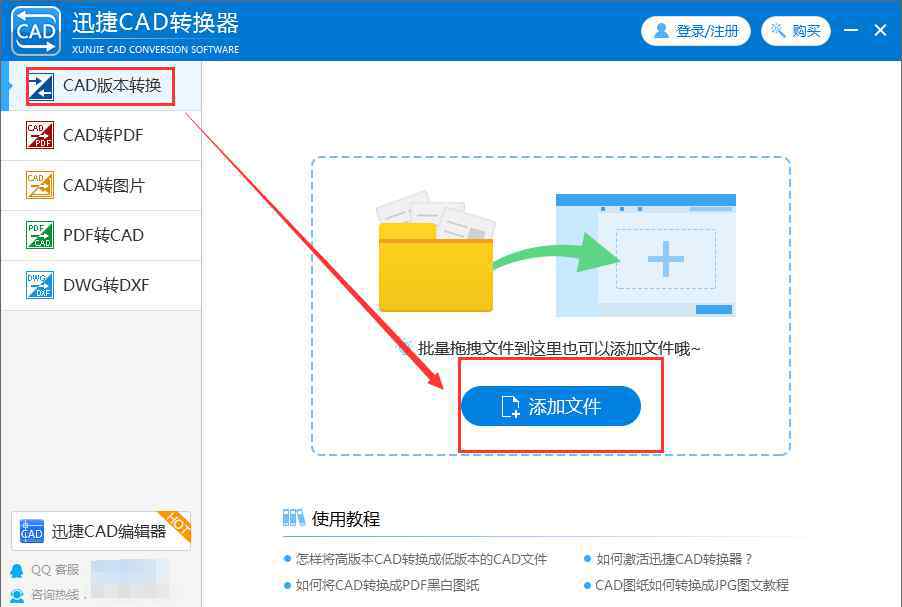Viewport: 902px width, 607px height.
Task: Click the 添加文件 button
Action: coord(551,406)
